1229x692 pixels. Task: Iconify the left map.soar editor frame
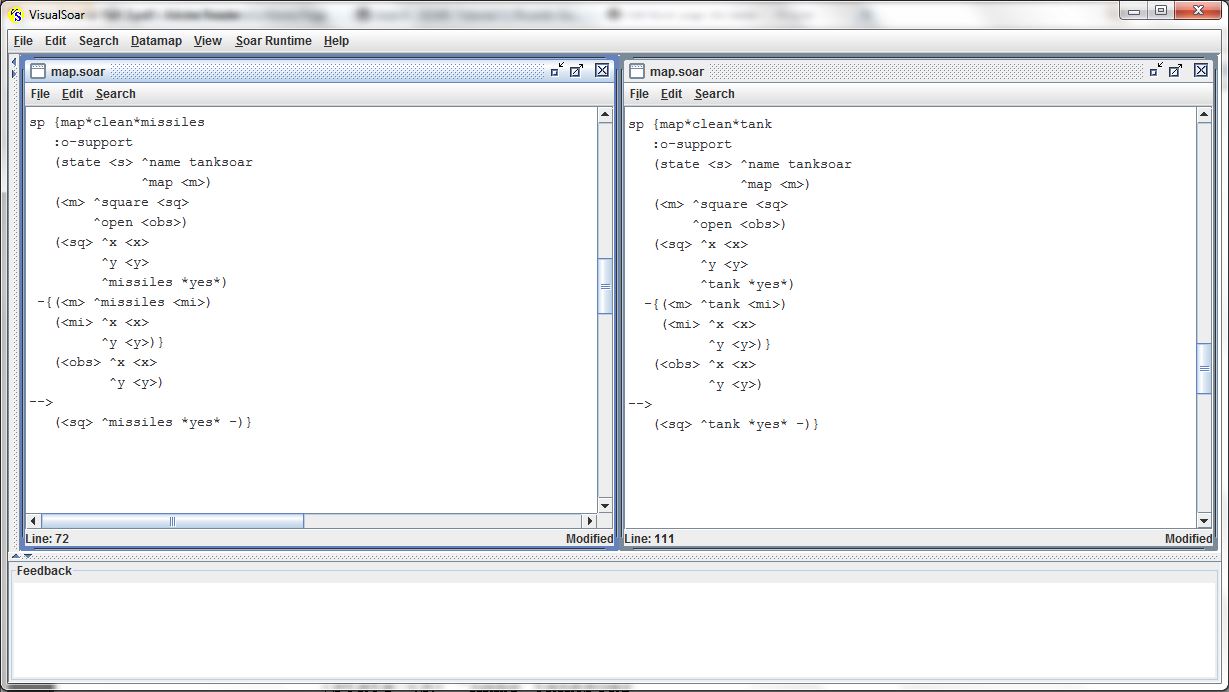click(x=557, y=70)
